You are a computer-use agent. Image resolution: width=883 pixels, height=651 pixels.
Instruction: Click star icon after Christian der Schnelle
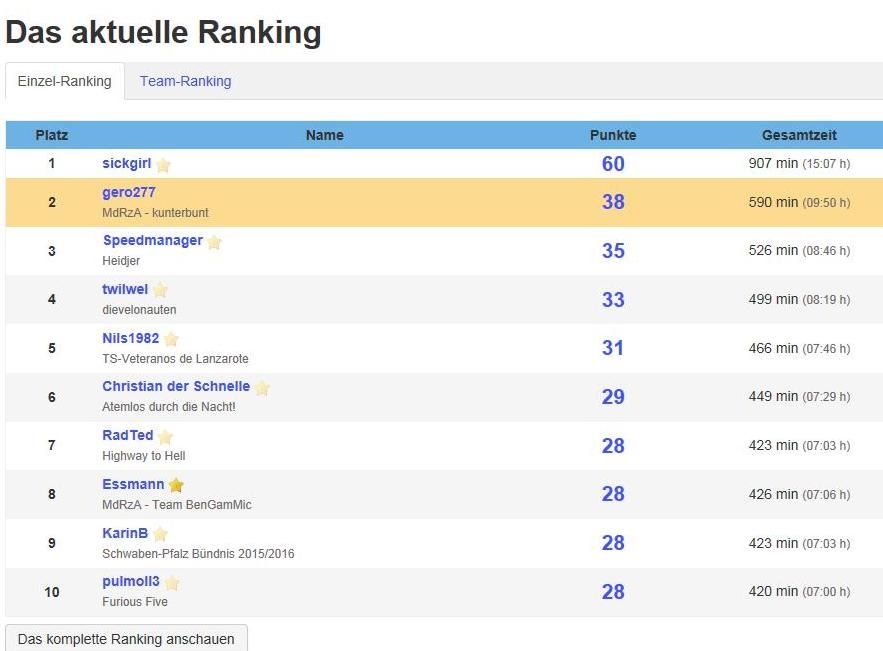262,388
